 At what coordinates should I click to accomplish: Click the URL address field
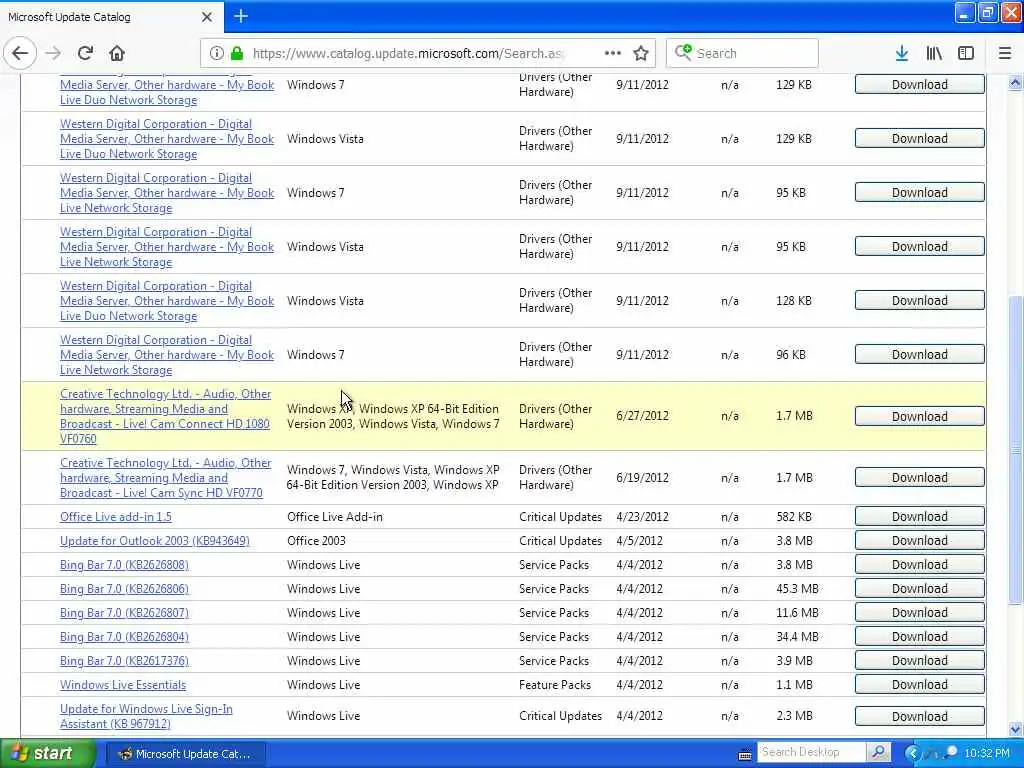click(409, 54)
